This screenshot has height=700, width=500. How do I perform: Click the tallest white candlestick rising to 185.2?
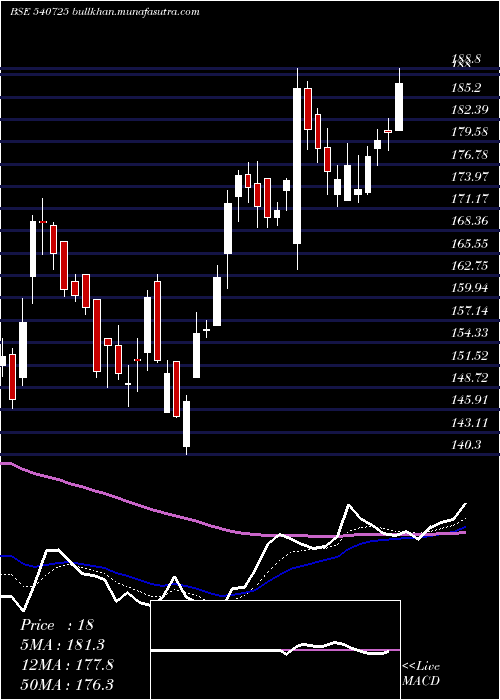click(297, 166)
